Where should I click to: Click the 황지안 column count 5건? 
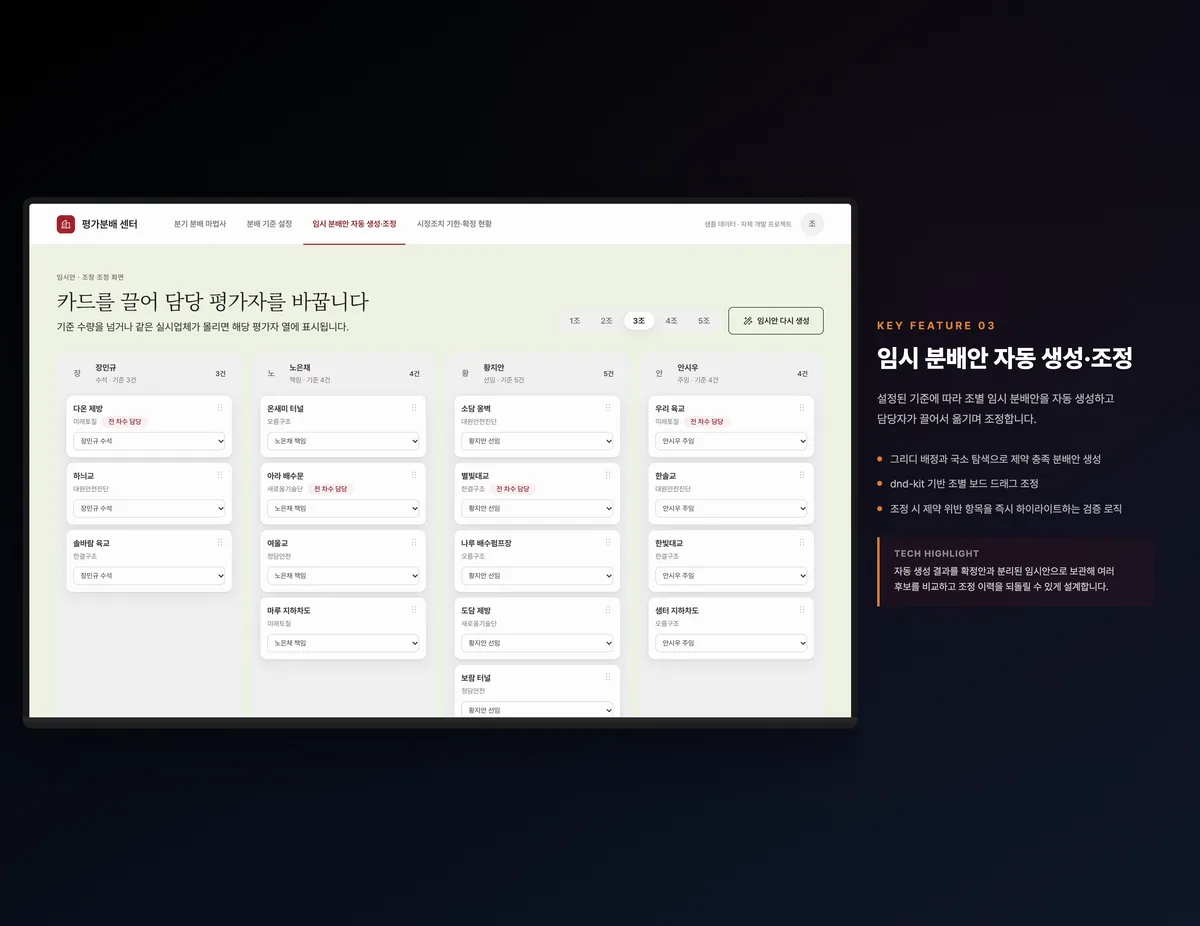point(608,374)
